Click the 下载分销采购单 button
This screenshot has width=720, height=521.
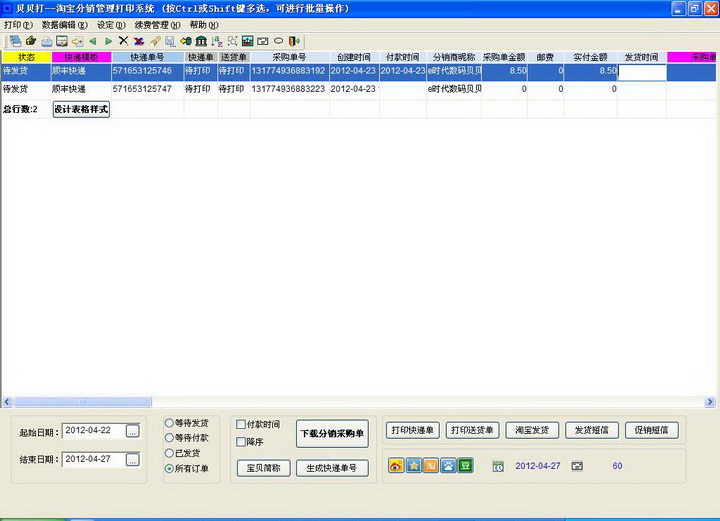point(333,434)
